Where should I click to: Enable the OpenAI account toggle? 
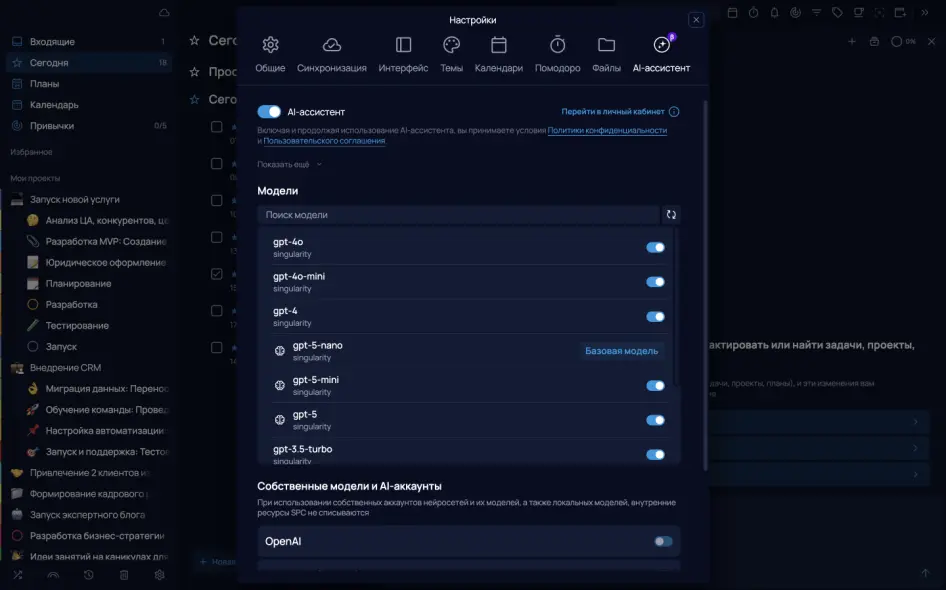[663, 541]
